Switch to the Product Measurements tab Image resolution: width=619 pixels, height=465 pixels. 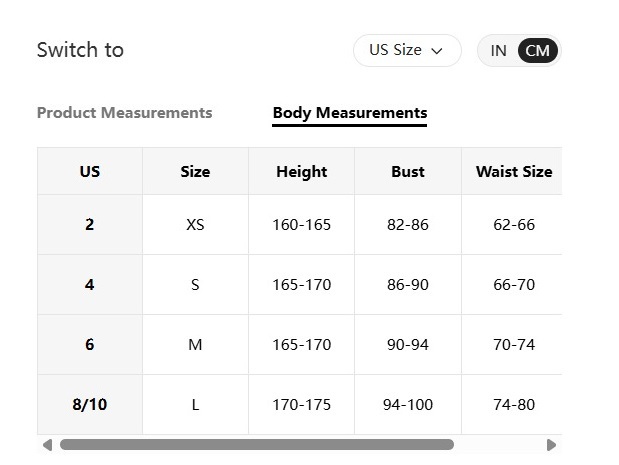click(x=124, y=113)
